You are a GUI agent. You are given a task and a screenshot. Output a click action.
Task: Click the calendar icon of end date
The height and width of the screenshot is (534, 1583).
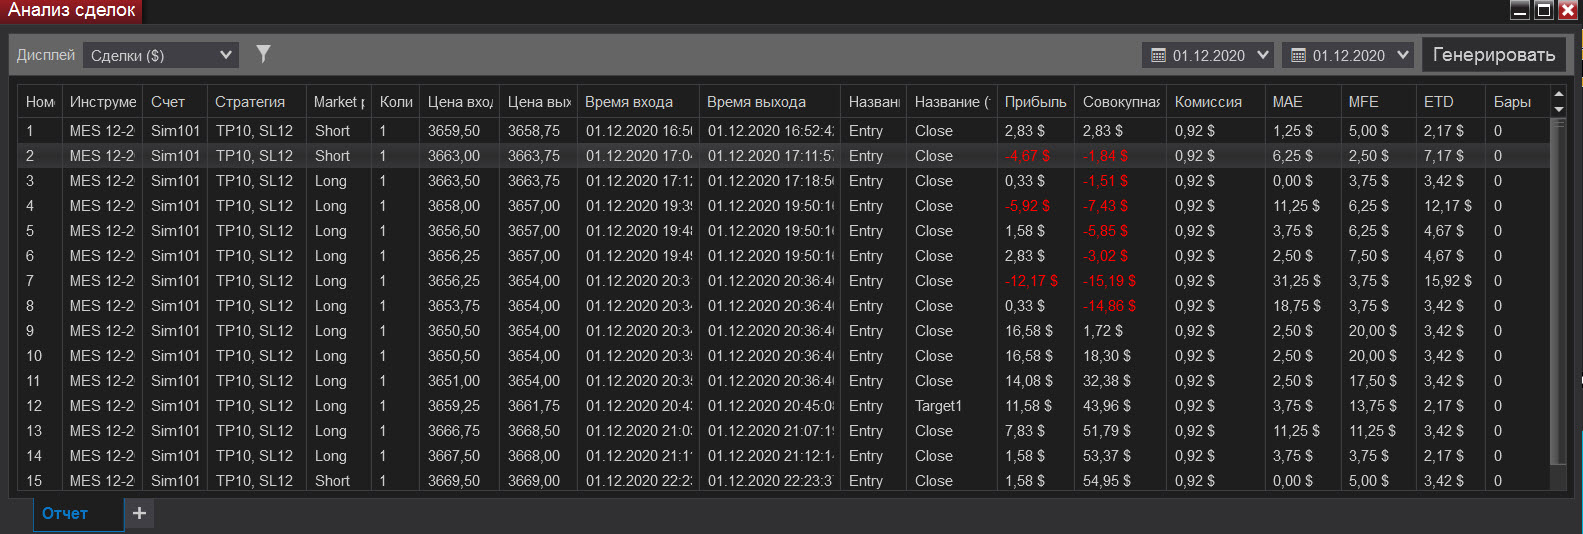click(1298, 55)
